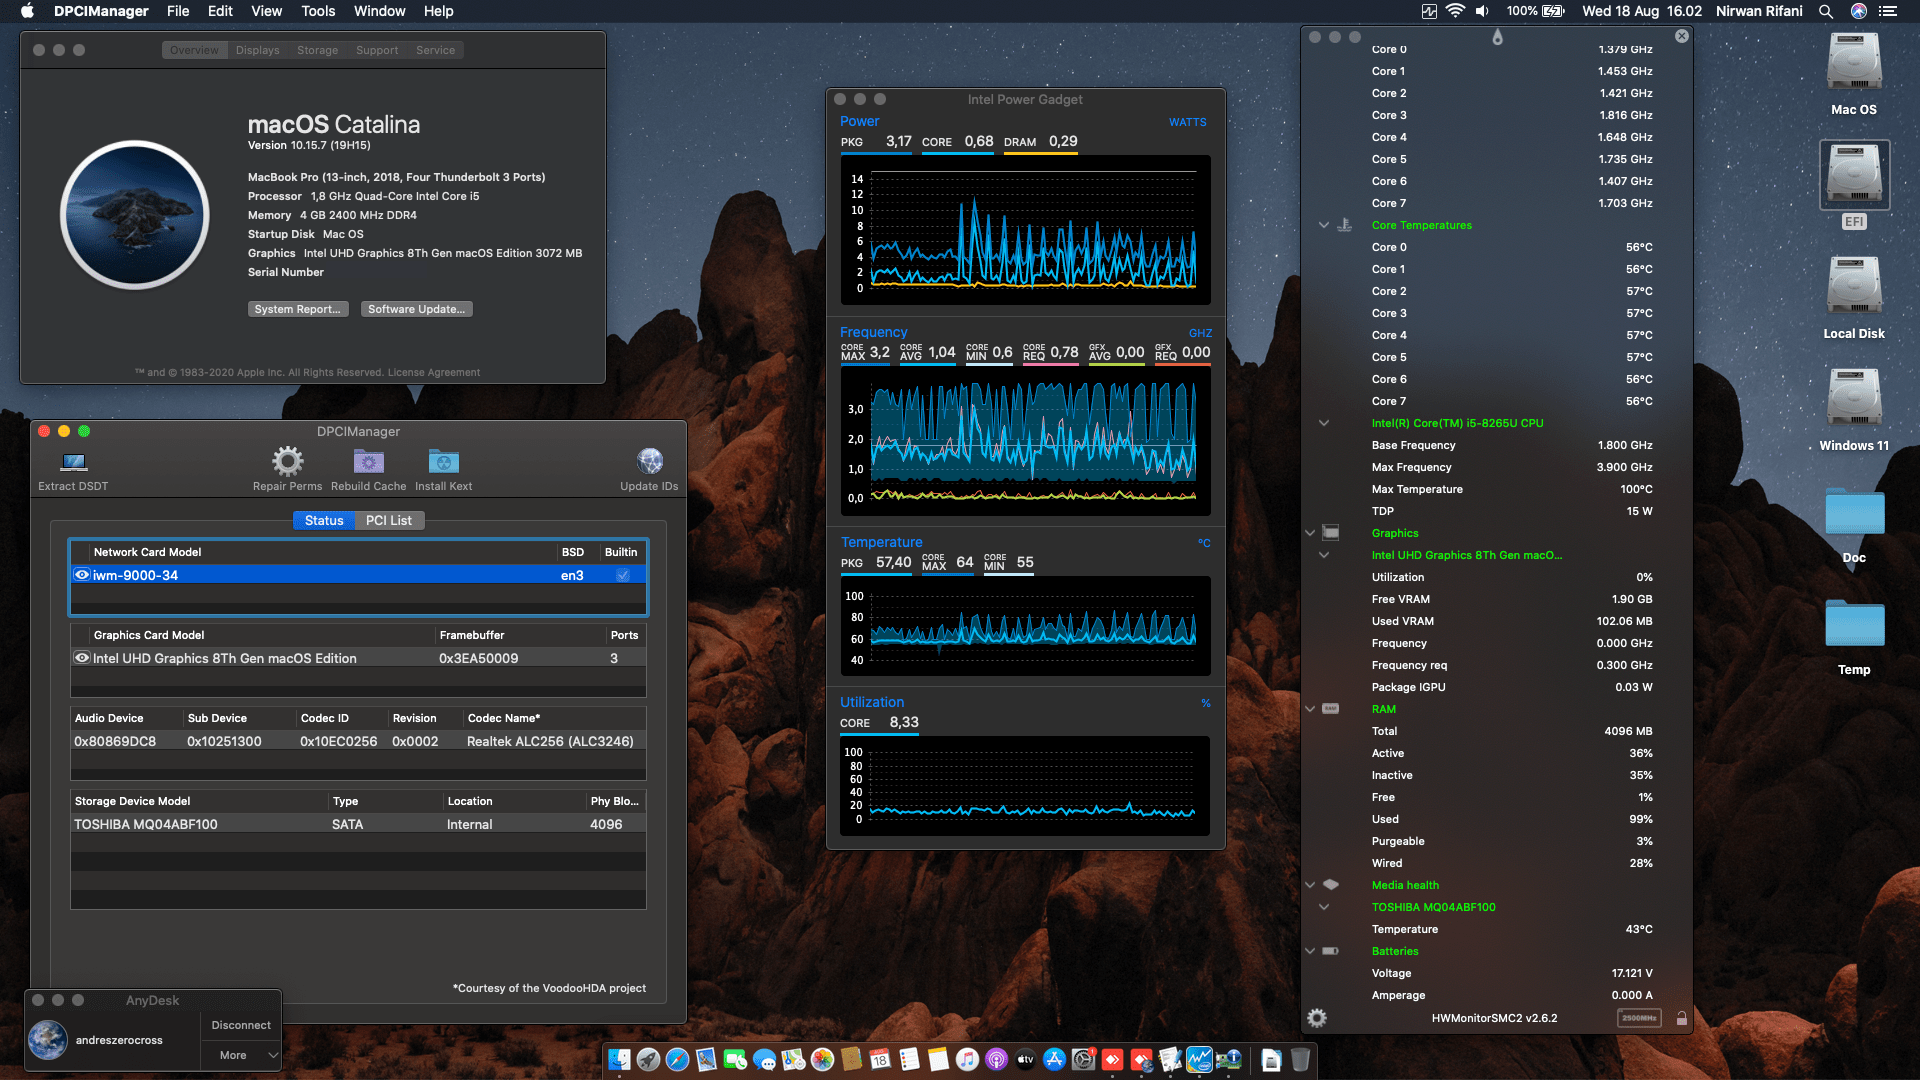Image resolution: width=1920 pixels, height=1080 pixels.
Task: Select Realtek ALC256 (ALC3246) audio row
Action: point(358,741)
